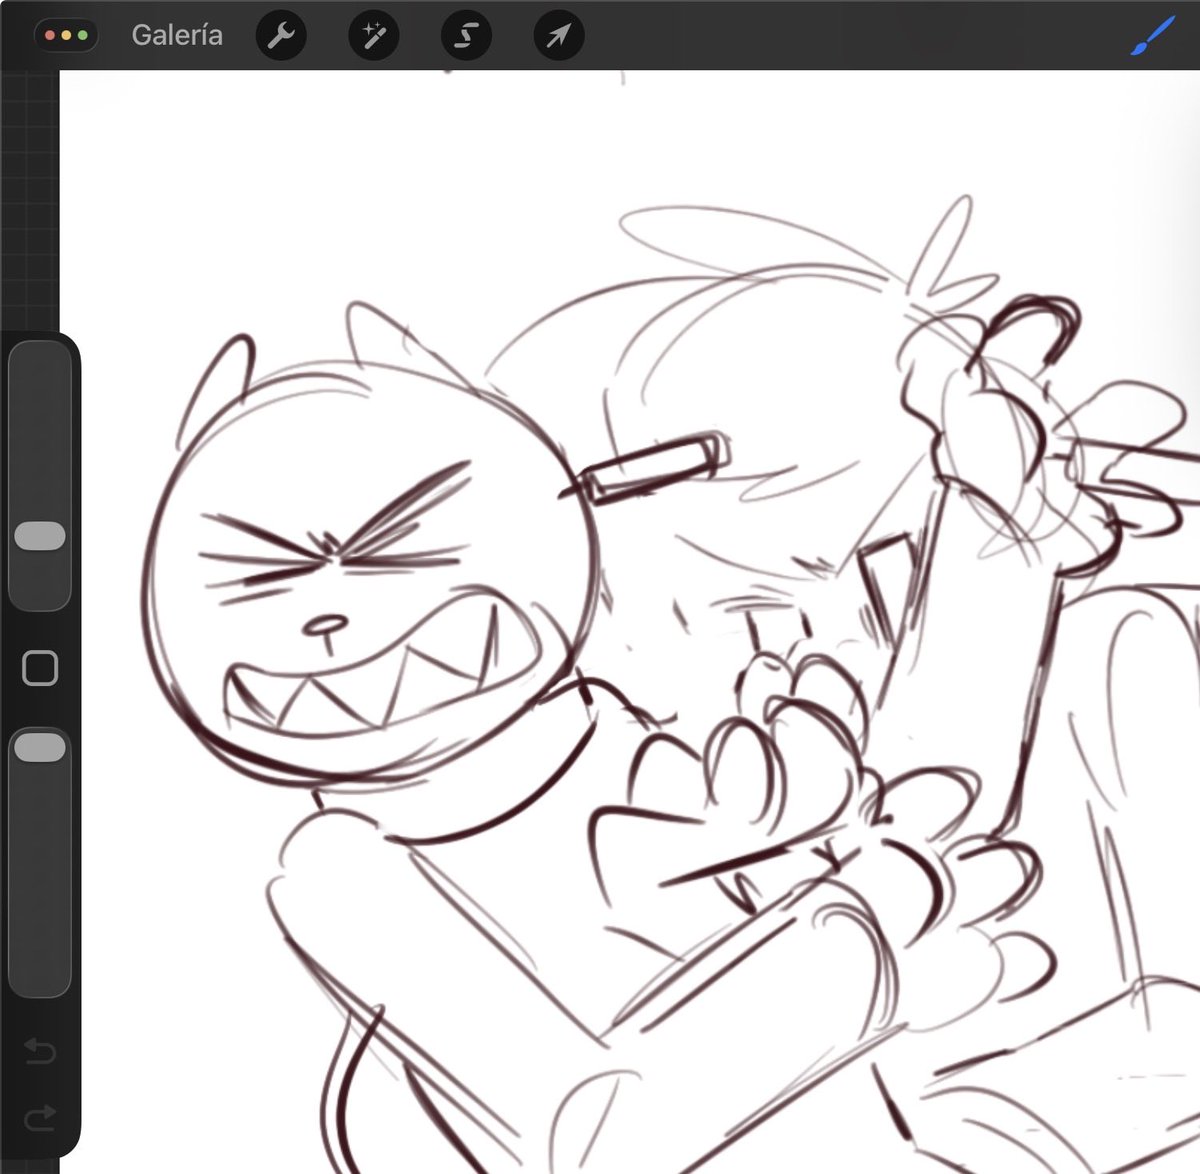Undo the last stroke with the undo arrow
Image resolution: width=1200 pixels, height=1174 pixels.
pos(39,1050)
